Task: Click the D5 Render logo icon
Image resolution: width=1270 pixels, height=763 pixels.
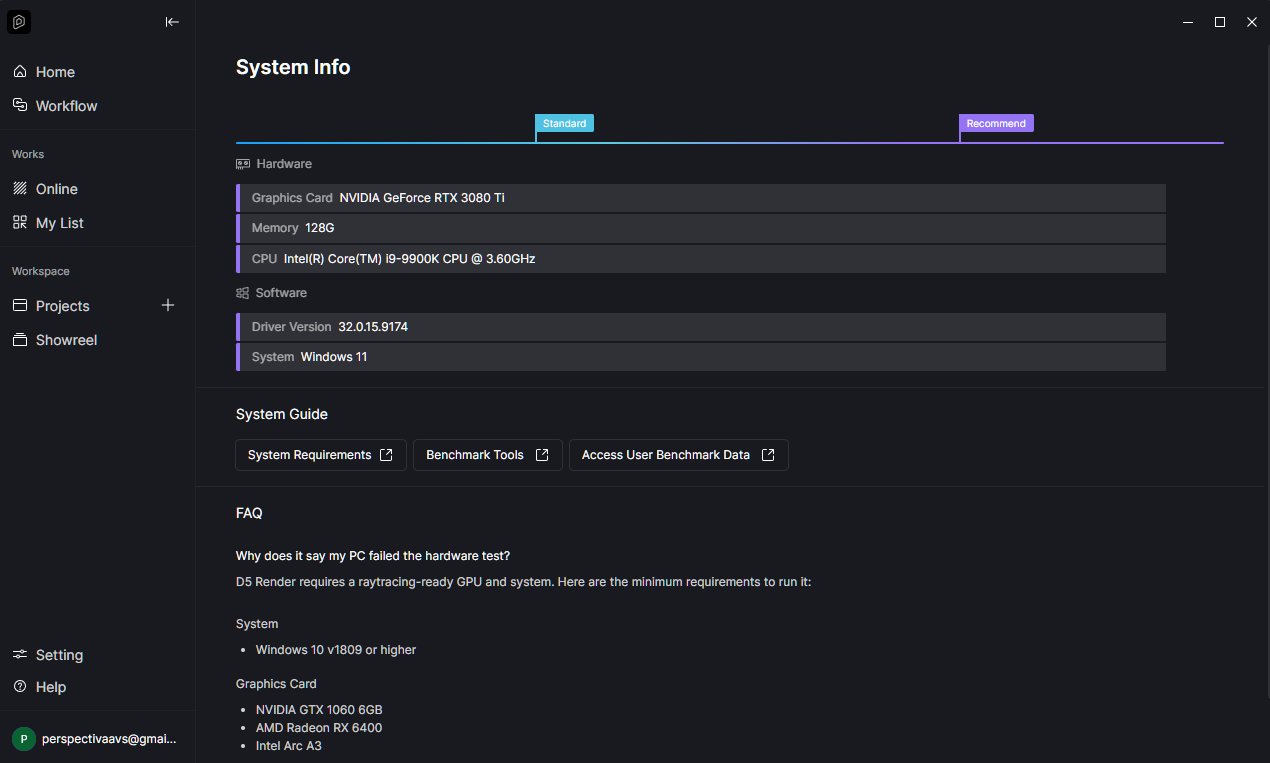Action: coord(19,22)
